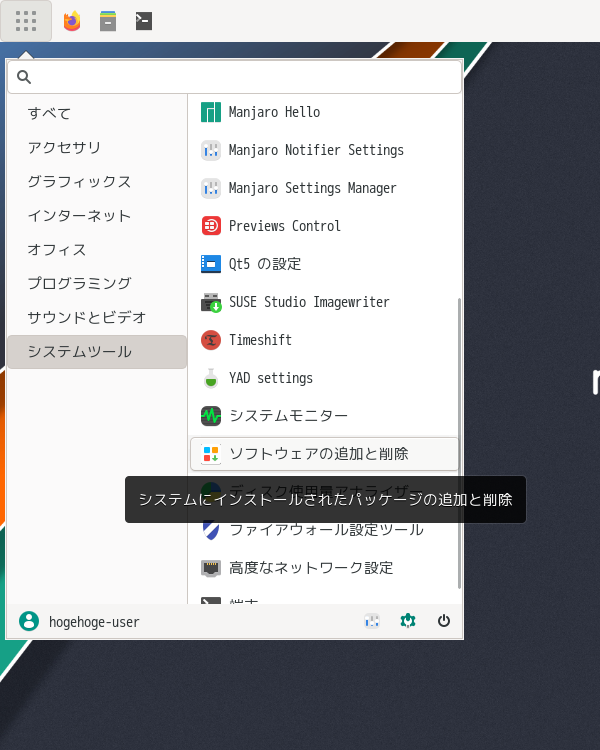
Task: Click the Manjaro Hello icon
Action: click(211, 112)
